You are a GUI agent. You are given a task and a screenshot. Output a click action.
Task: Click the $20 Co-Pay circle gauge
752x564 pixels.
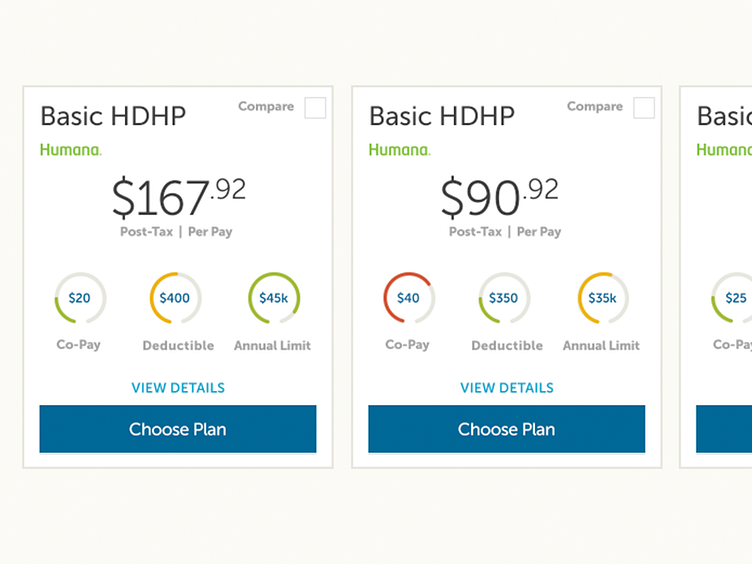(x=80, y=298)
